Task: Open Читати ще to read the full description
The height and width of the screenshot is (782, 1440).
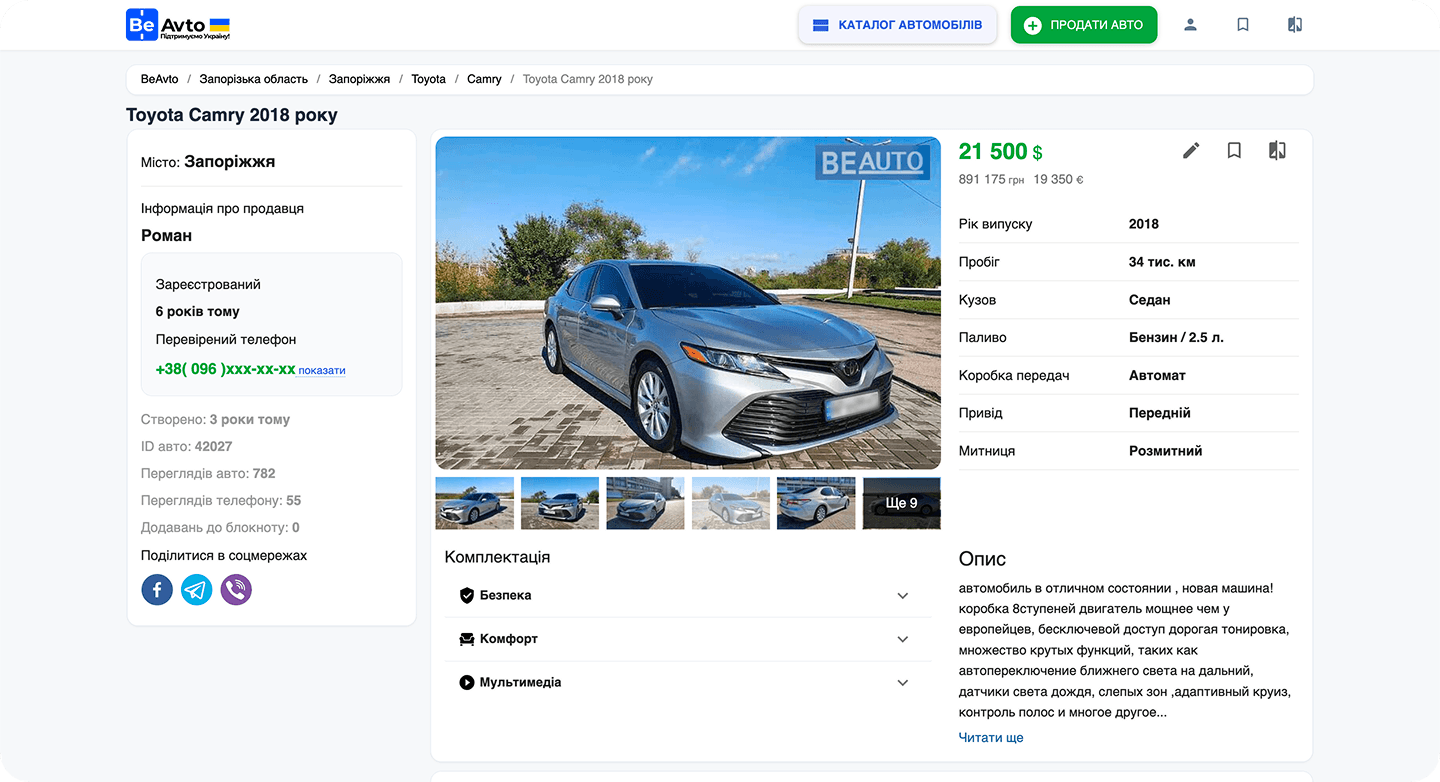Action: point(991,738)
